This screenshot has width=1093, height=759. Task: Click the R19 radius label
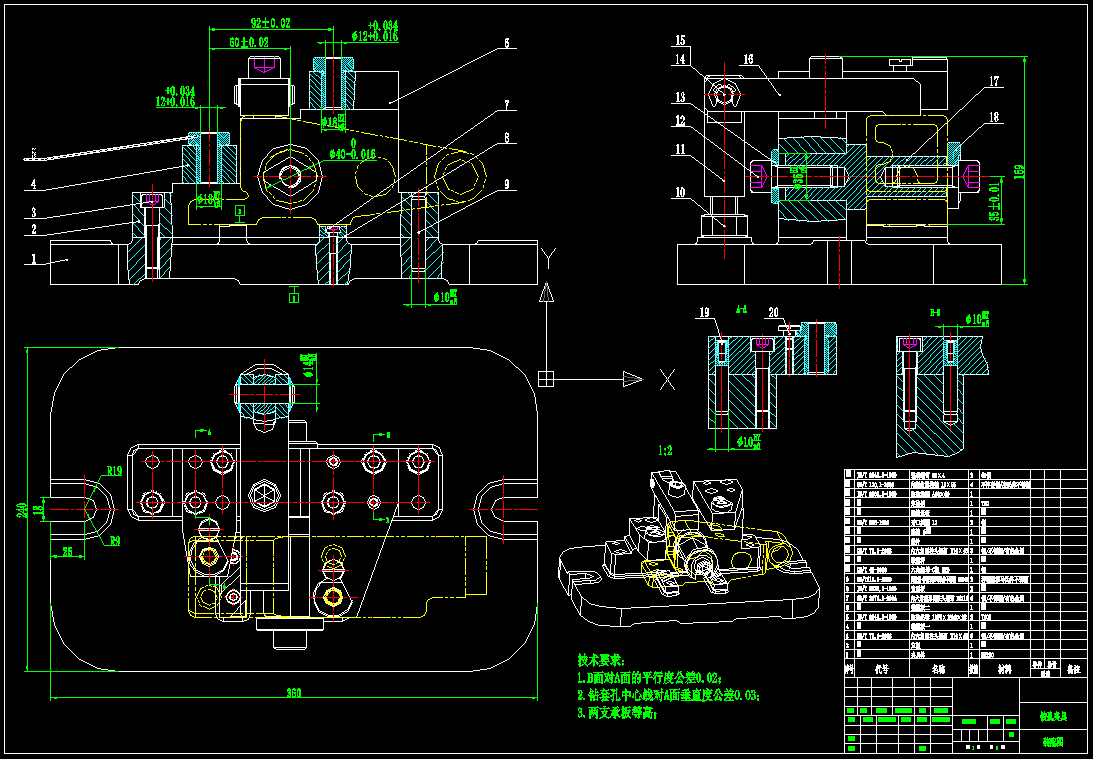[115, 471]
